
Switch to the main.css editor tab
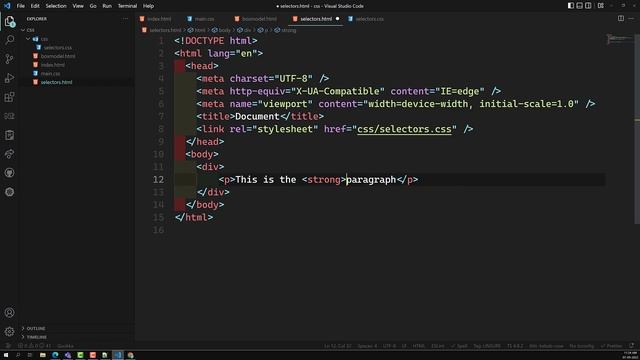click(x=201, y=19)
